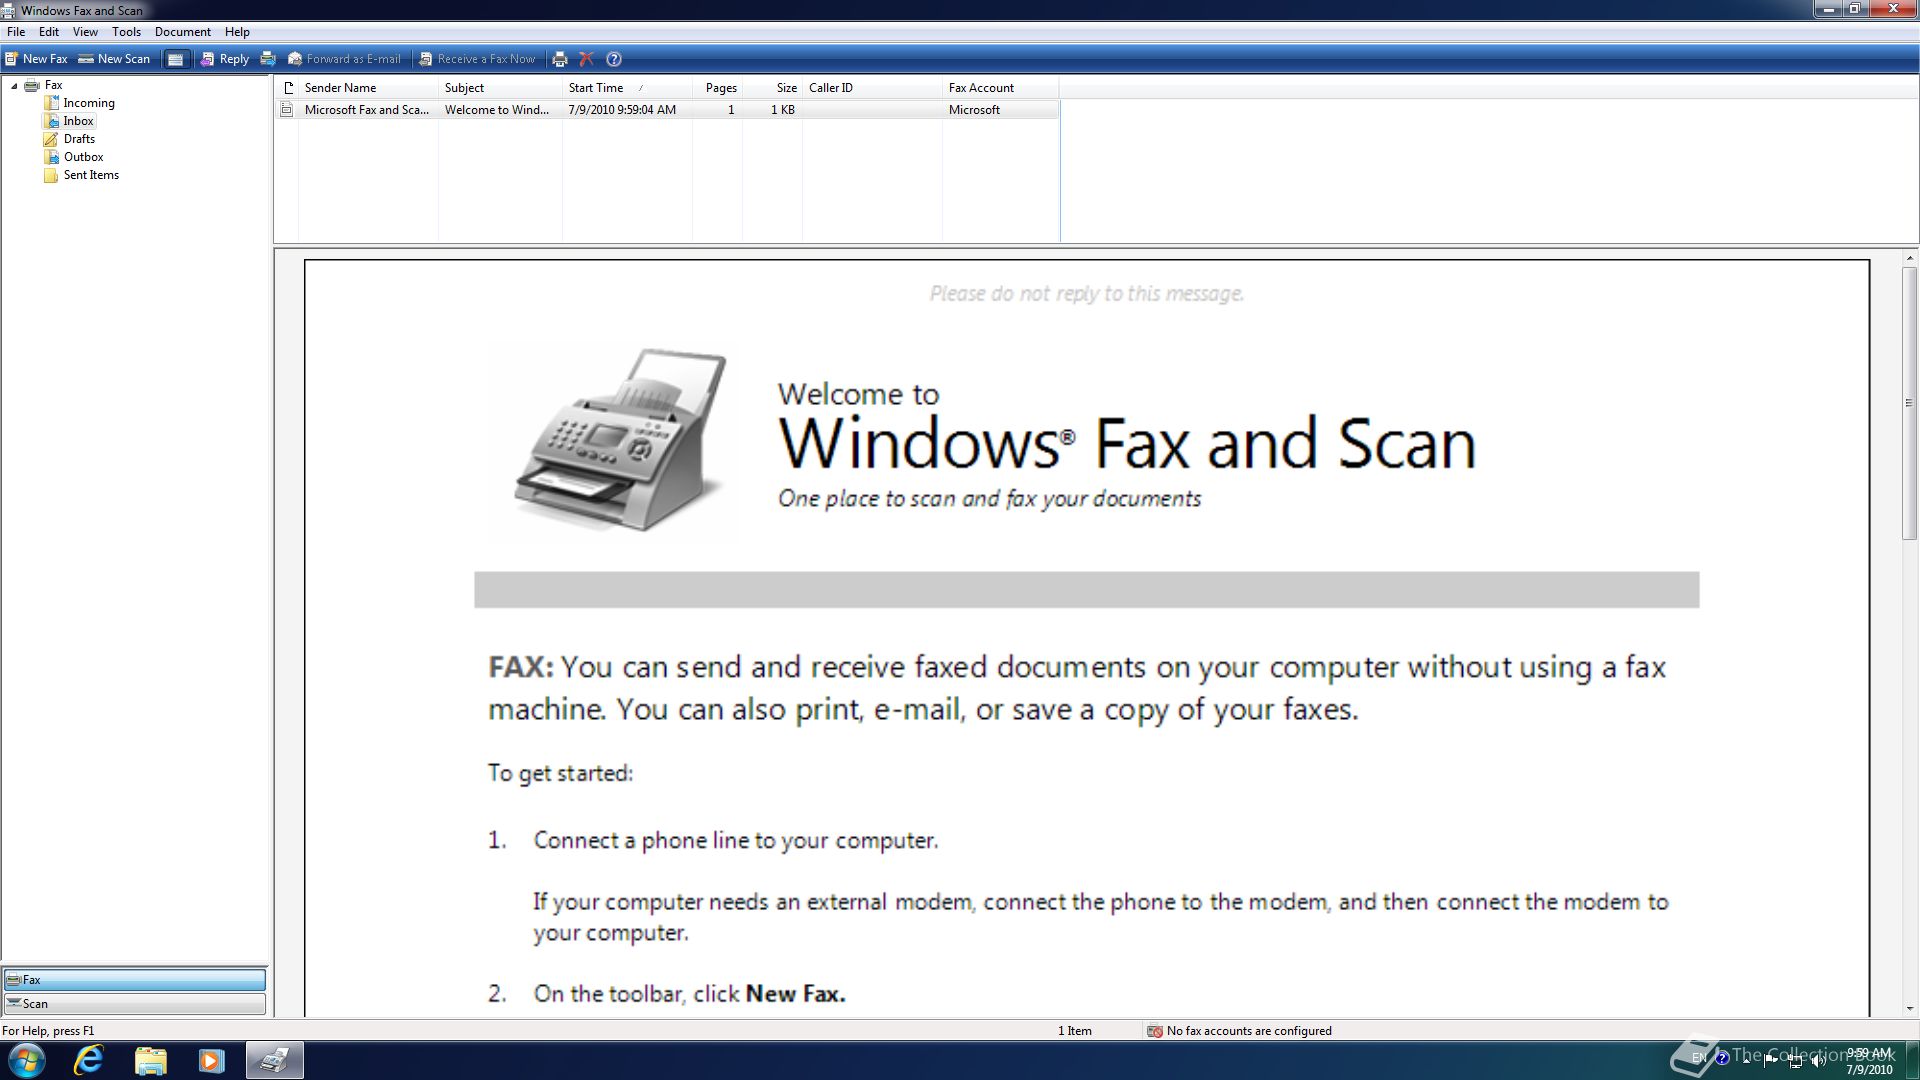Click the EN language indicator
The image size is (1920, 1080).
click(x=1699, y=1058)
